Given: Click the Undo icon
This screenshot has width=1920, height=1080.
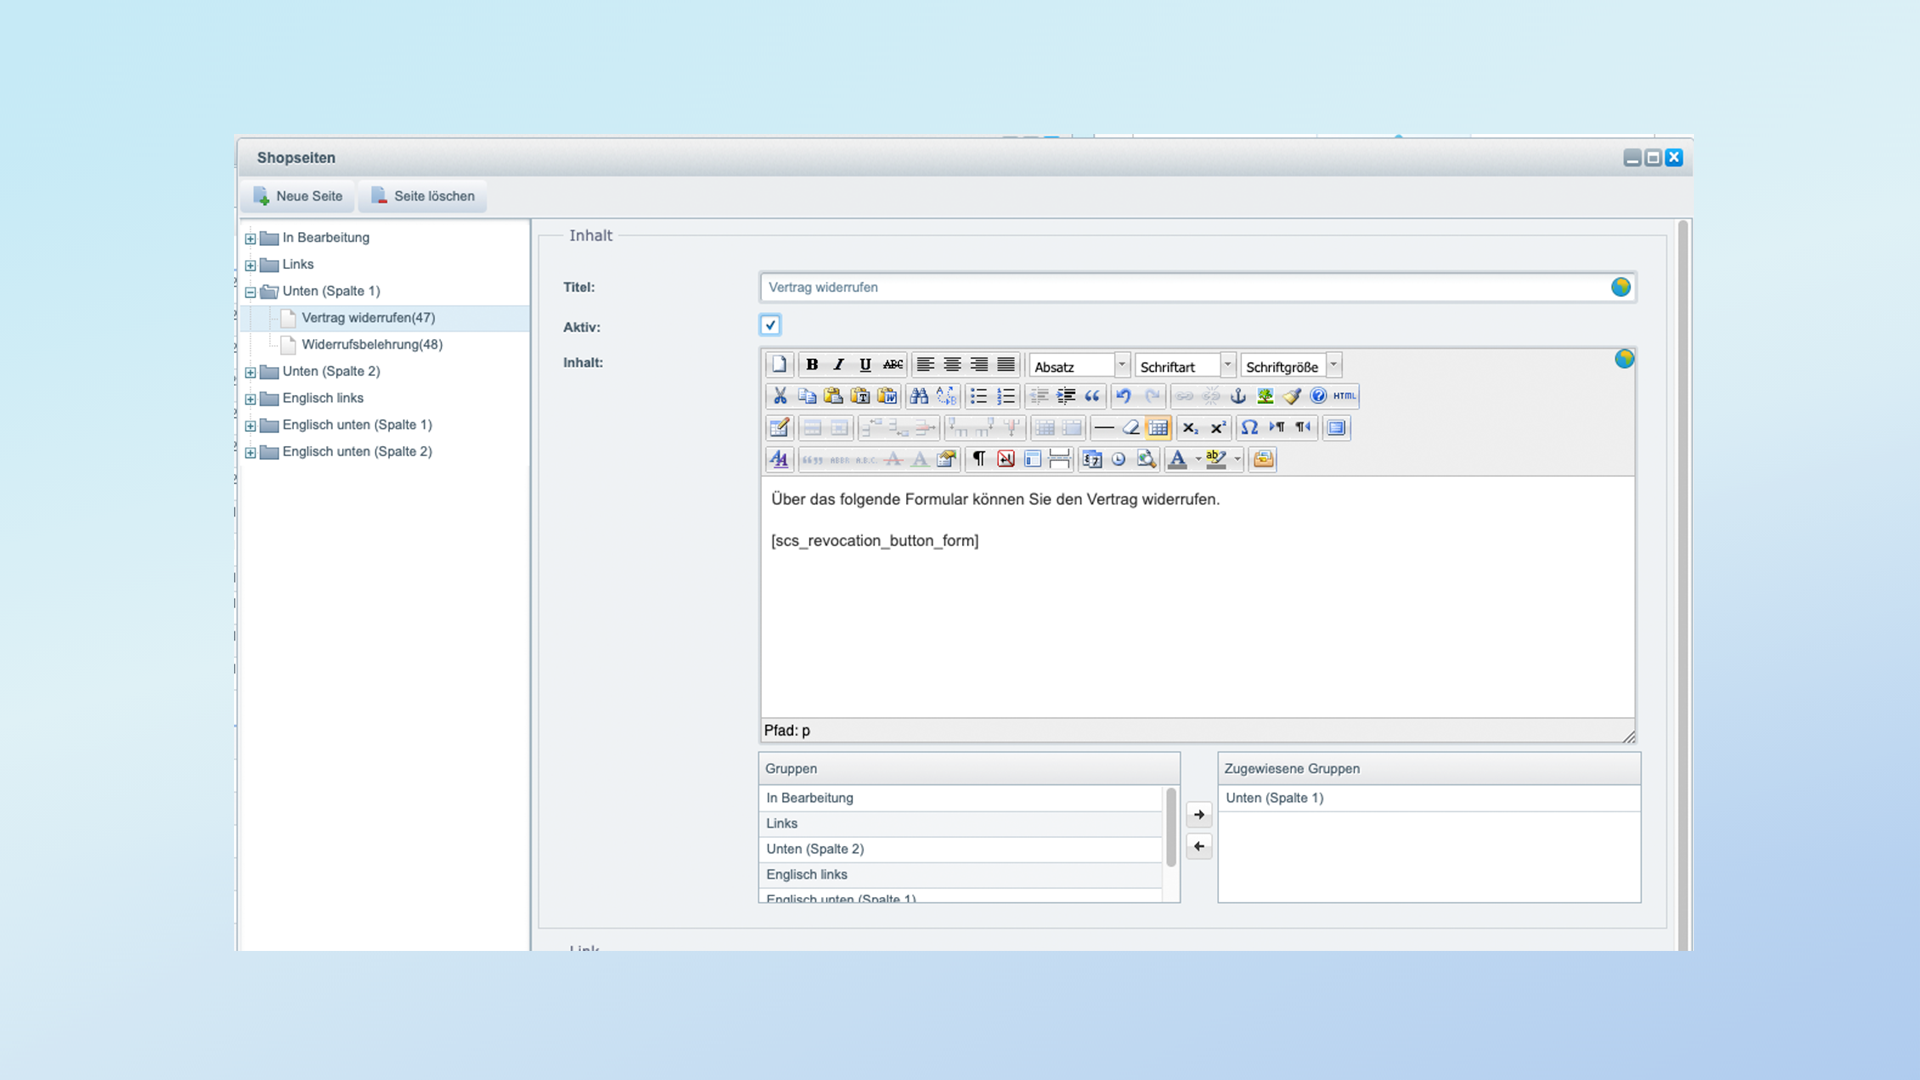Looking at the screenshot, I should [1124, 396].
